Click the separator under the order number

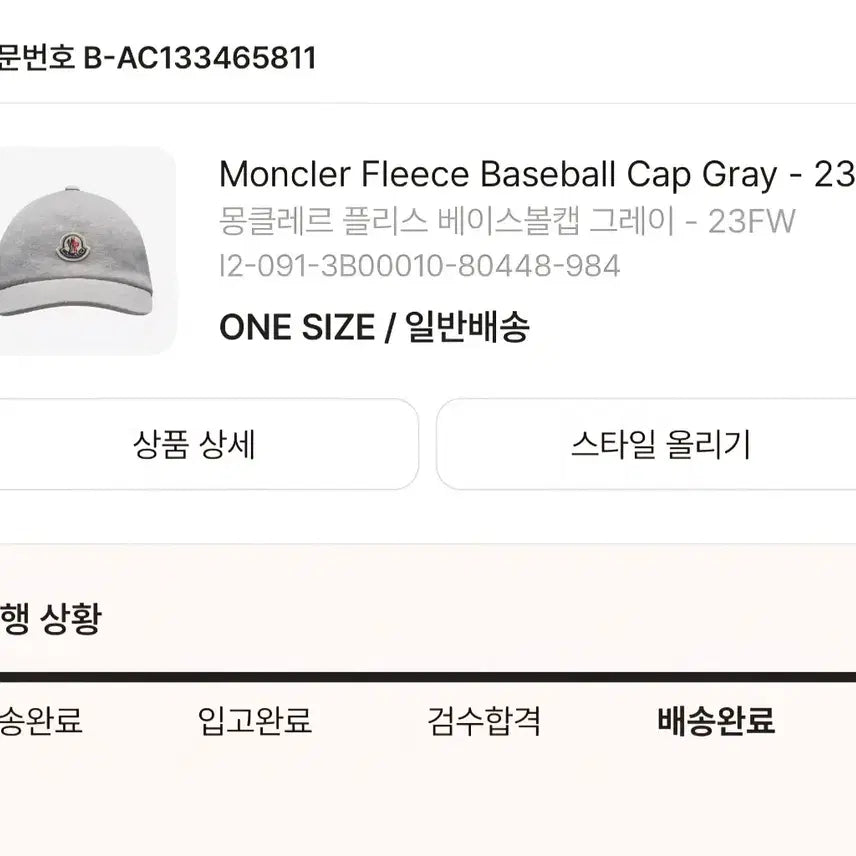tap(428, 101)
